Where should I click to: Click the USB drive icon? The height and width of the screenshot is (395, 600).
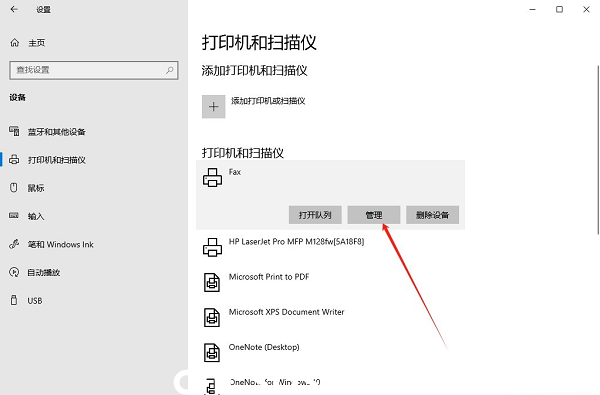tap(14, 300)
